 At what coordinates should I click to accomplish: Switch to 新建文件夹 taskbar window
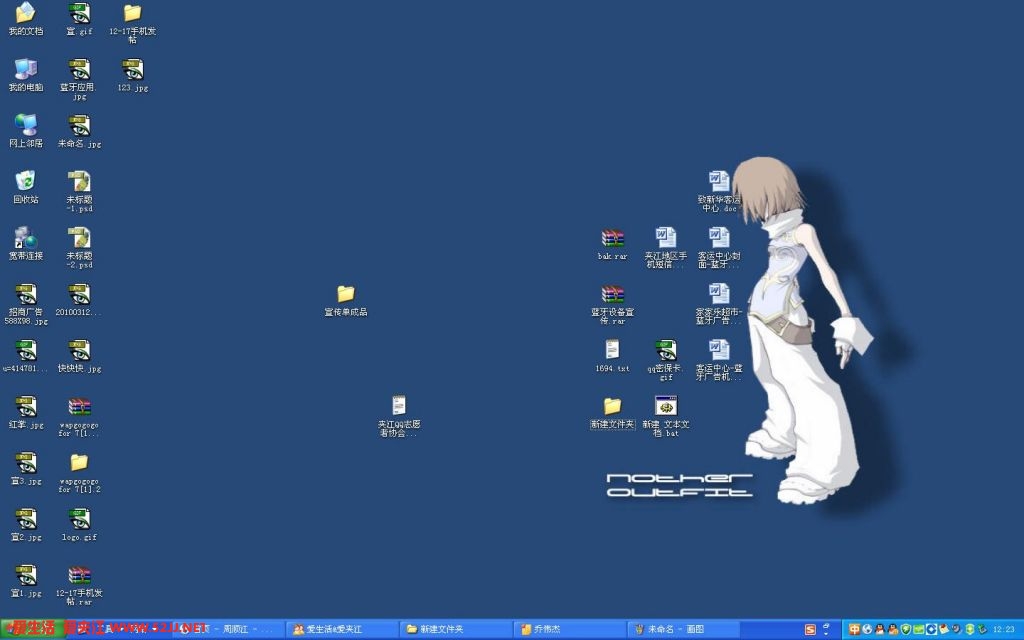pyautogui.click(x=456, y=629)
